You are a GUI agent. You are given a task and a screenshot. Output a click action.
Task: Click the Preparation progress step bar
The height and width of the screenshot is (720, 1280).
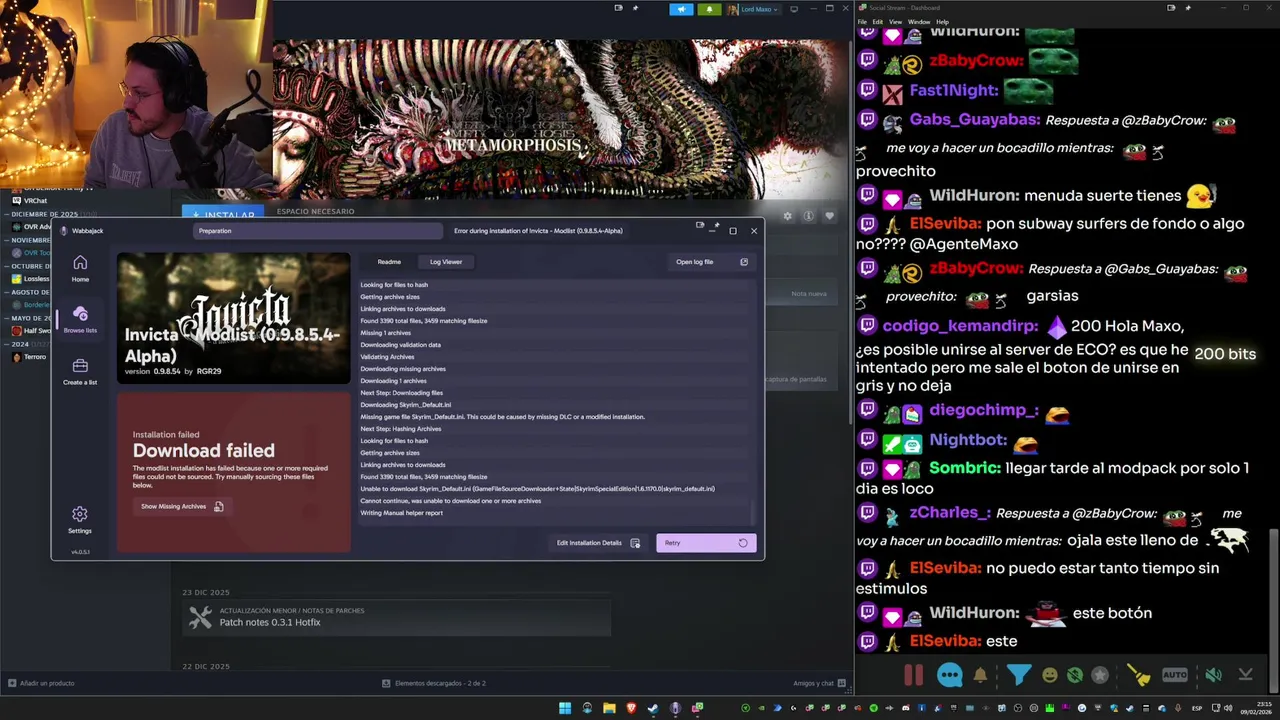pyautogui.click(x=319, y=231)
